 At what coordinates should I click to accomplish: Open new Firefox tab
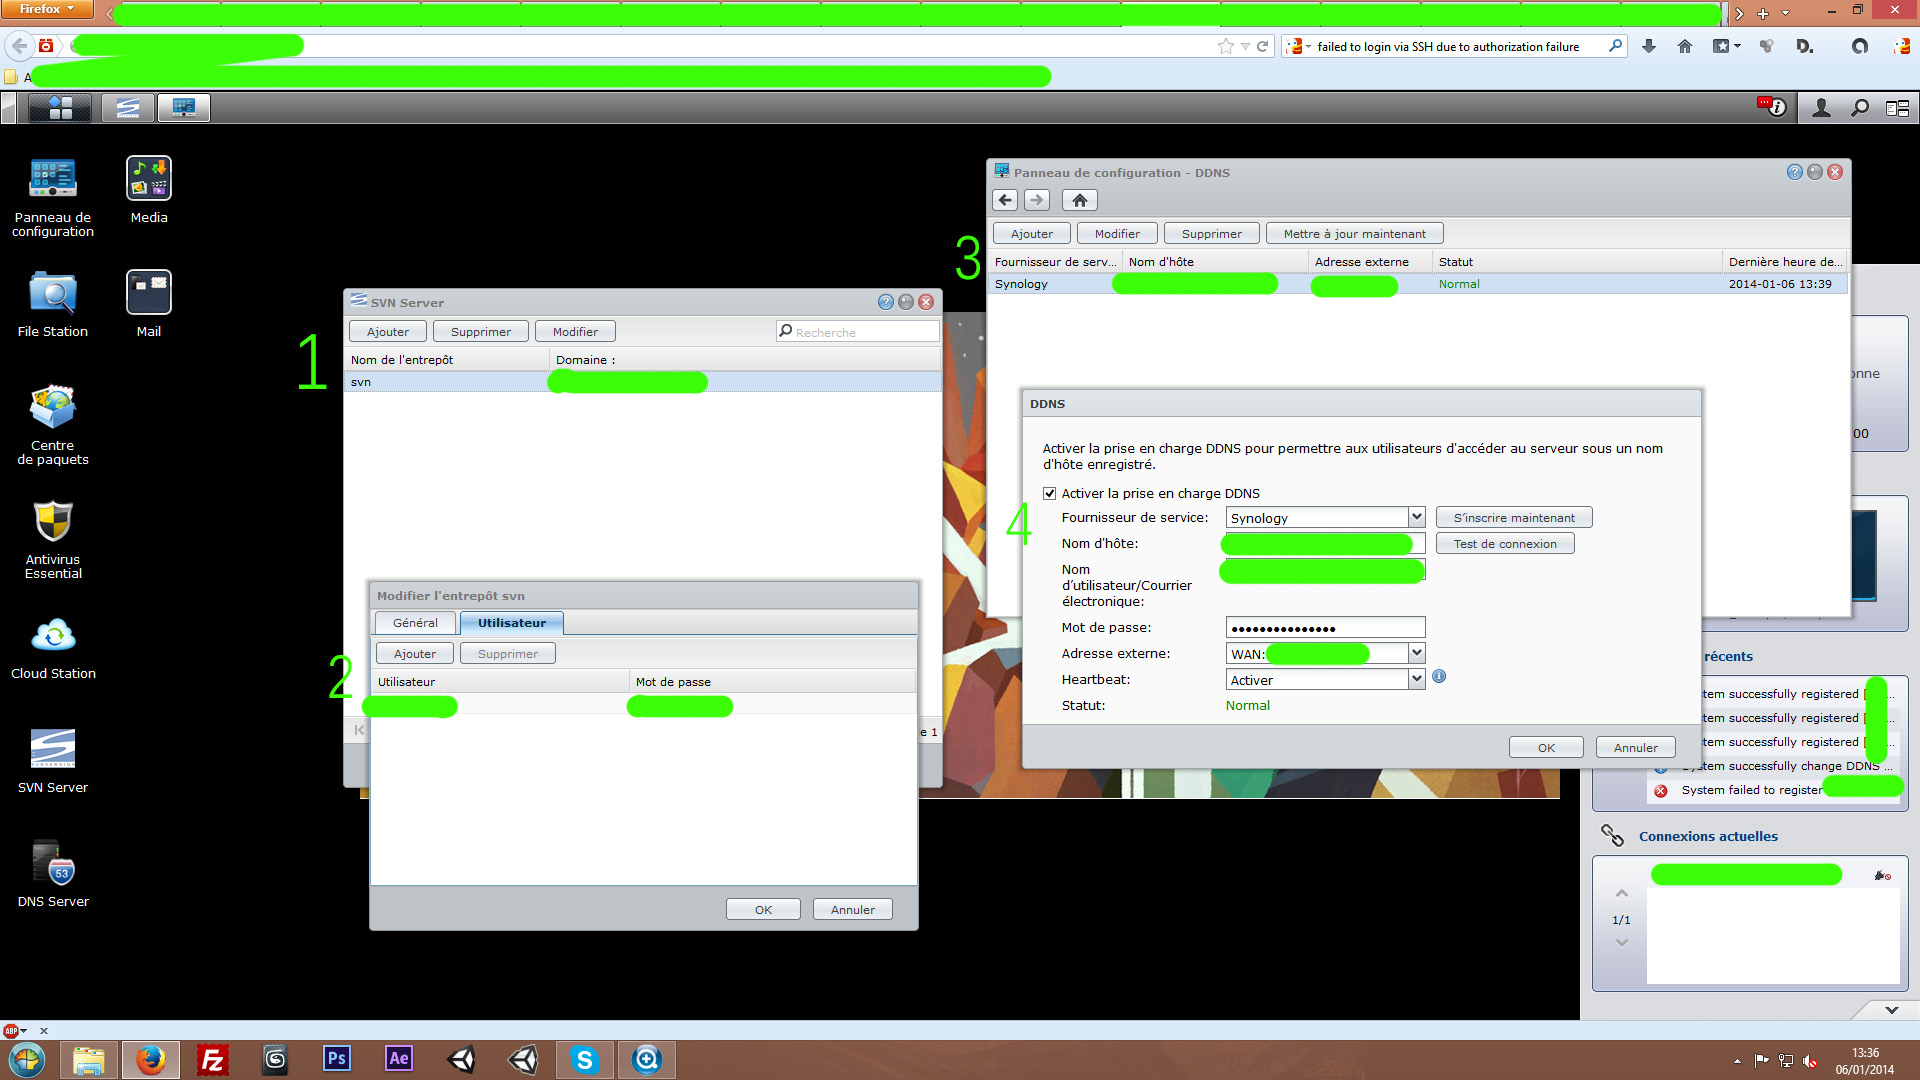[1763, 13]
